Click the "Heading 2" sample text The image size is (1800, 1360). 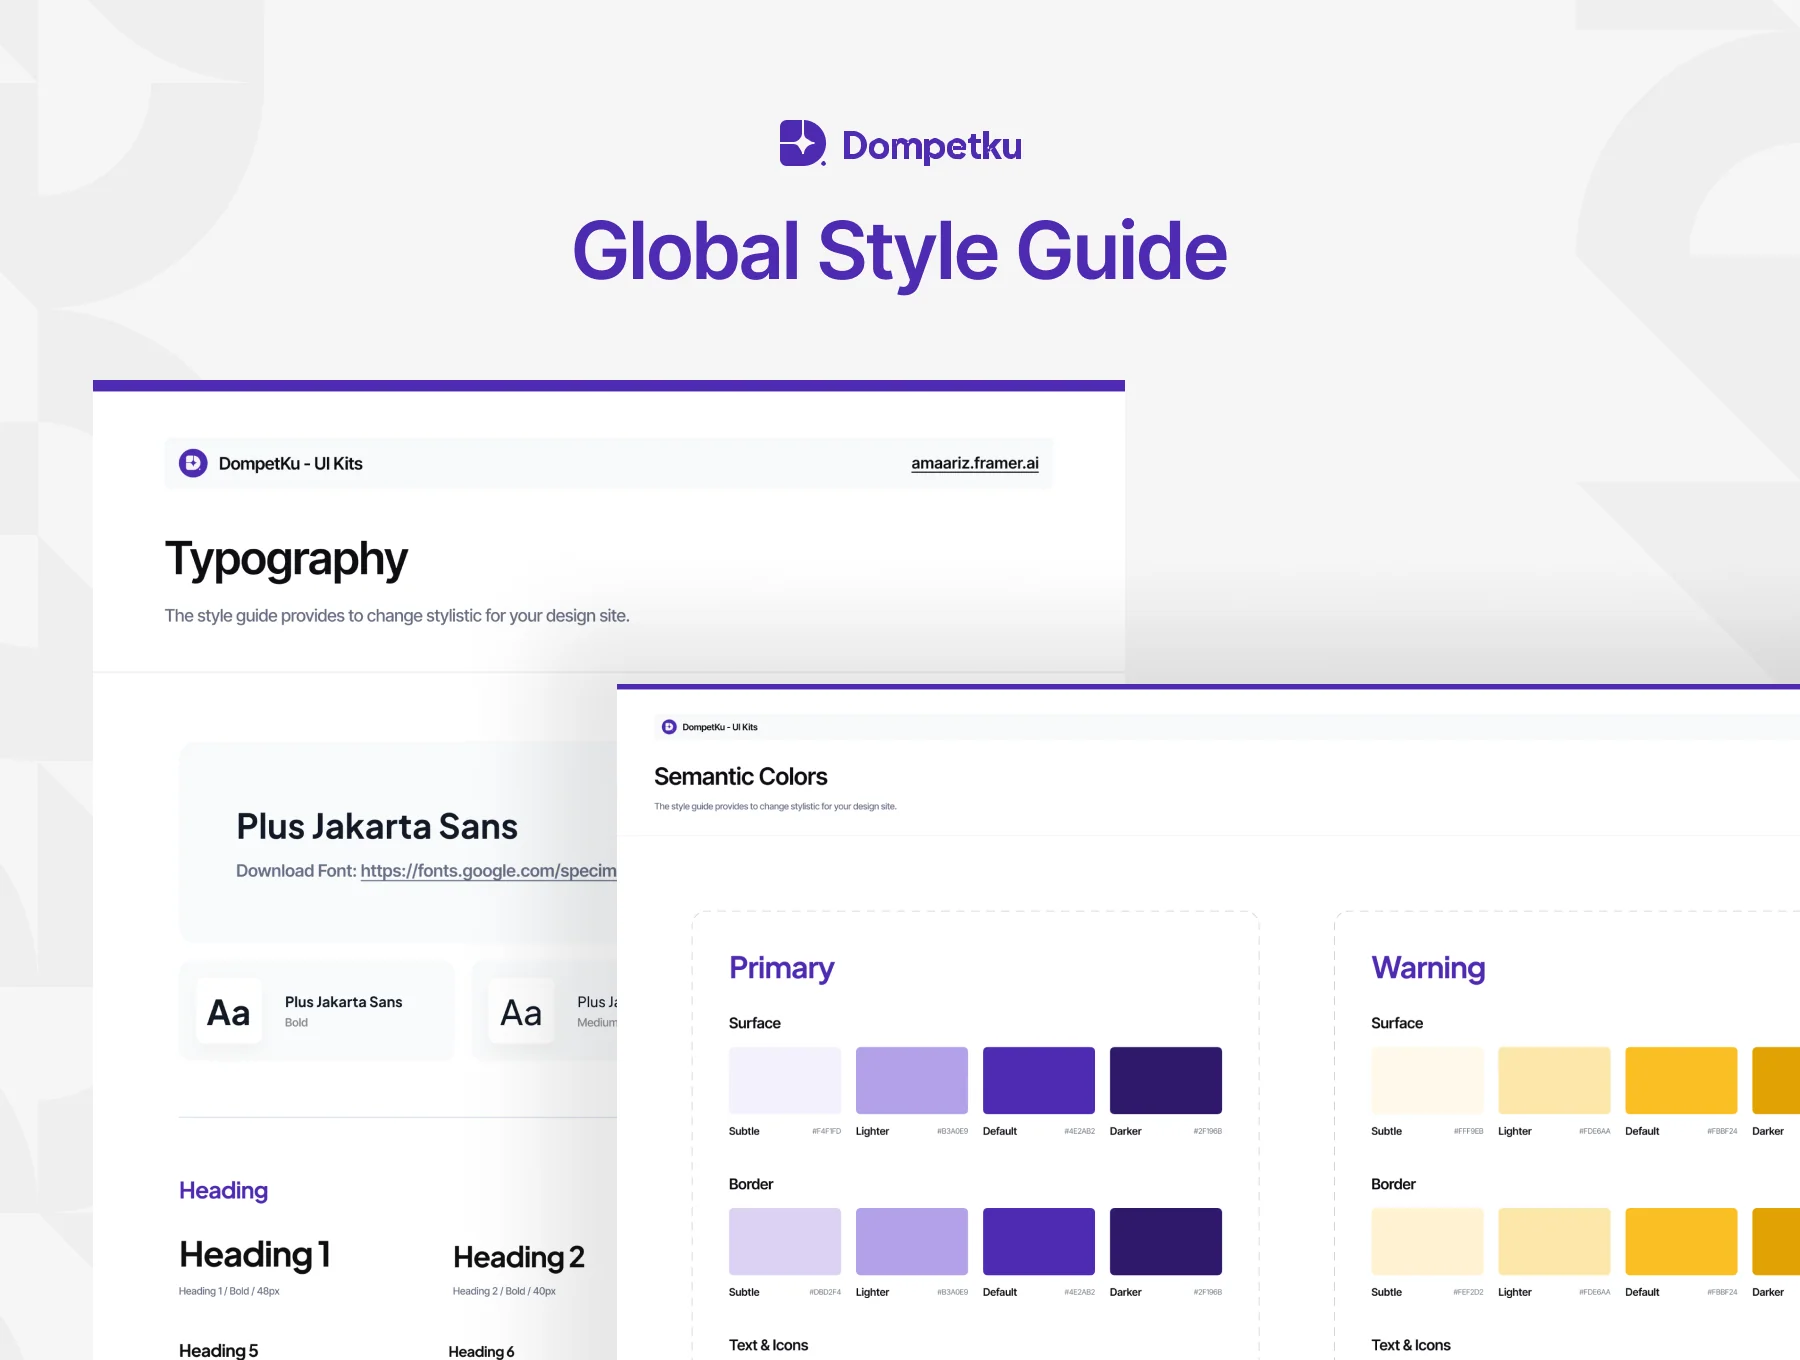[x=519, y=1257]
